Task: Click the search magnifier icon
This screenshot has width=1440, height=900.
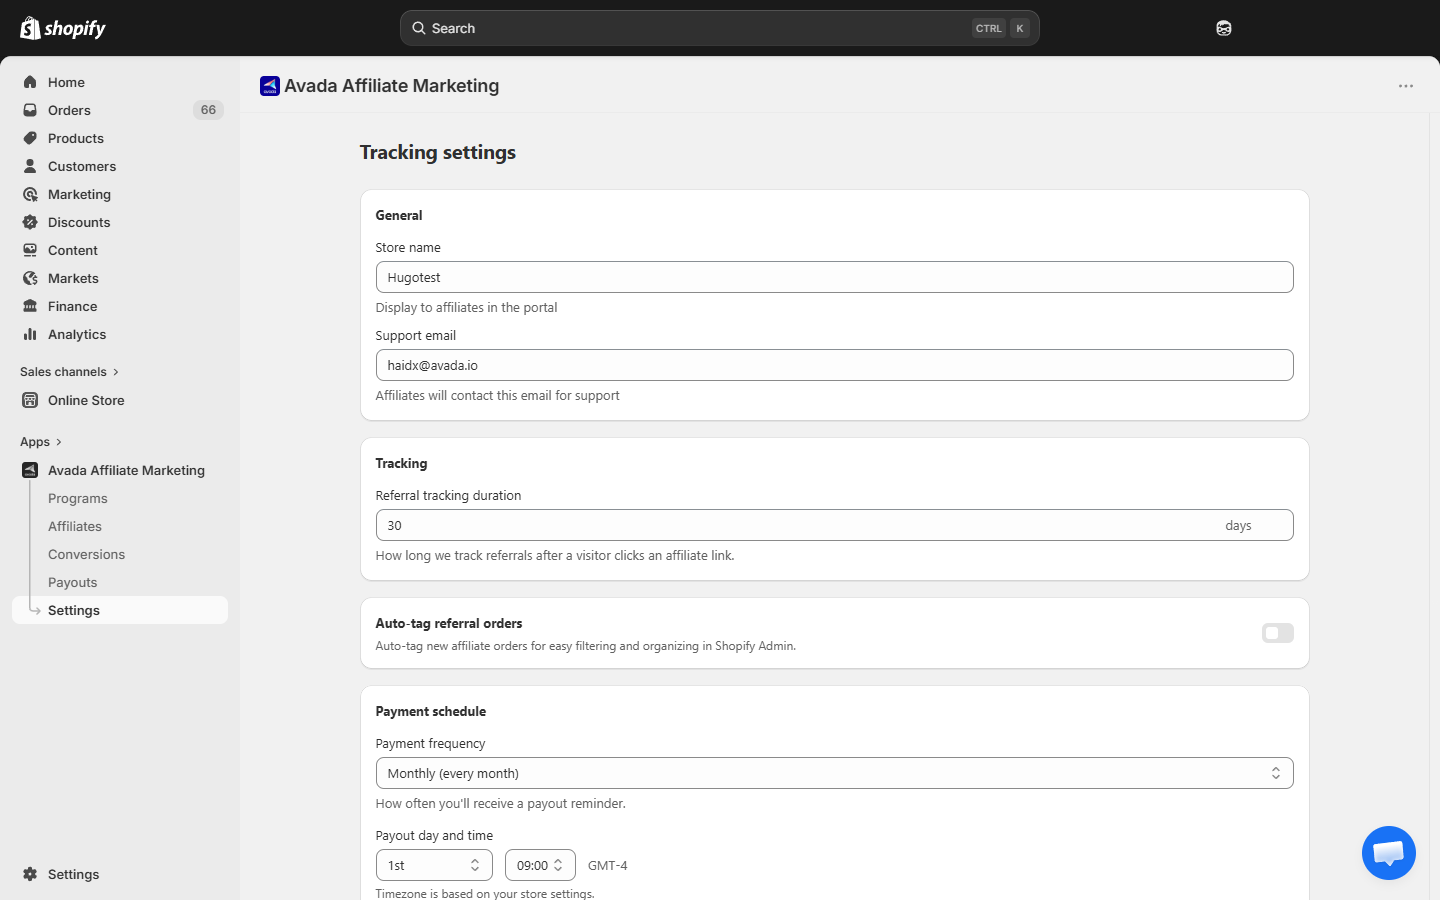Action: coord(419,28)
